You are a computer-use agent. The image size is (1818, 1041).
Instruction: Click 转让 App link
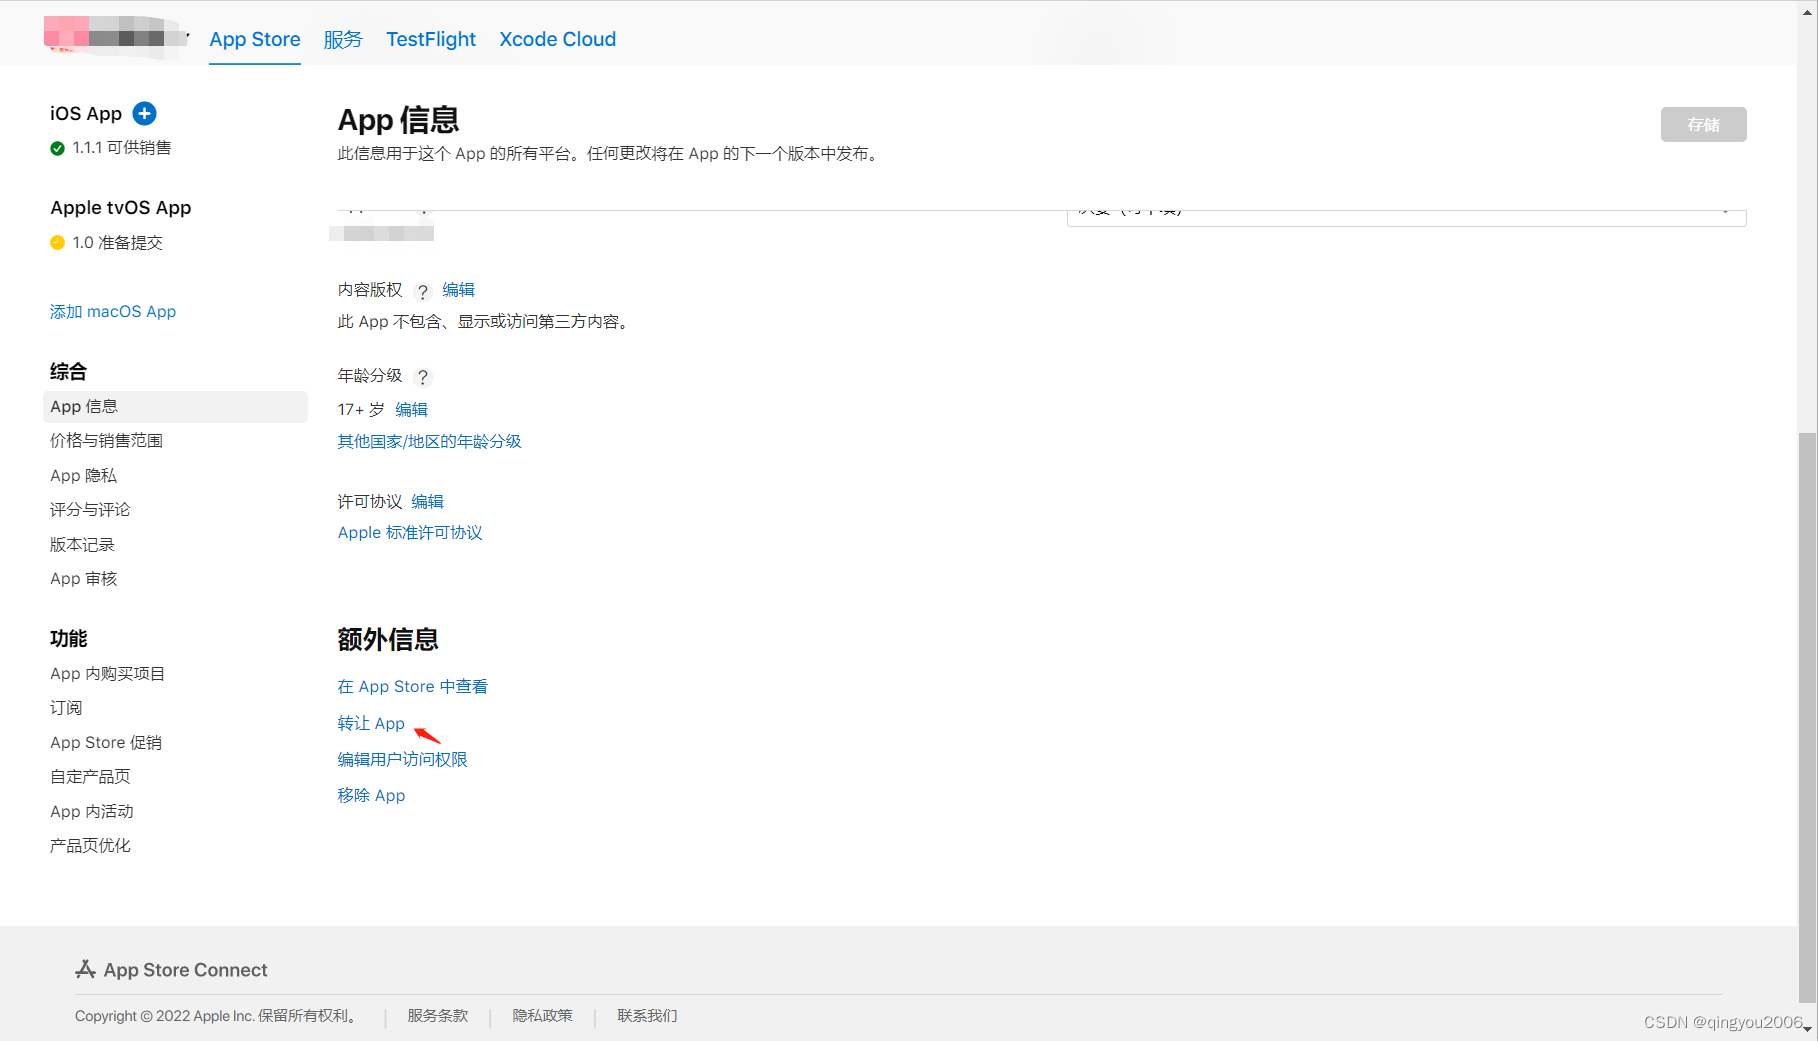tap(371, 723)
